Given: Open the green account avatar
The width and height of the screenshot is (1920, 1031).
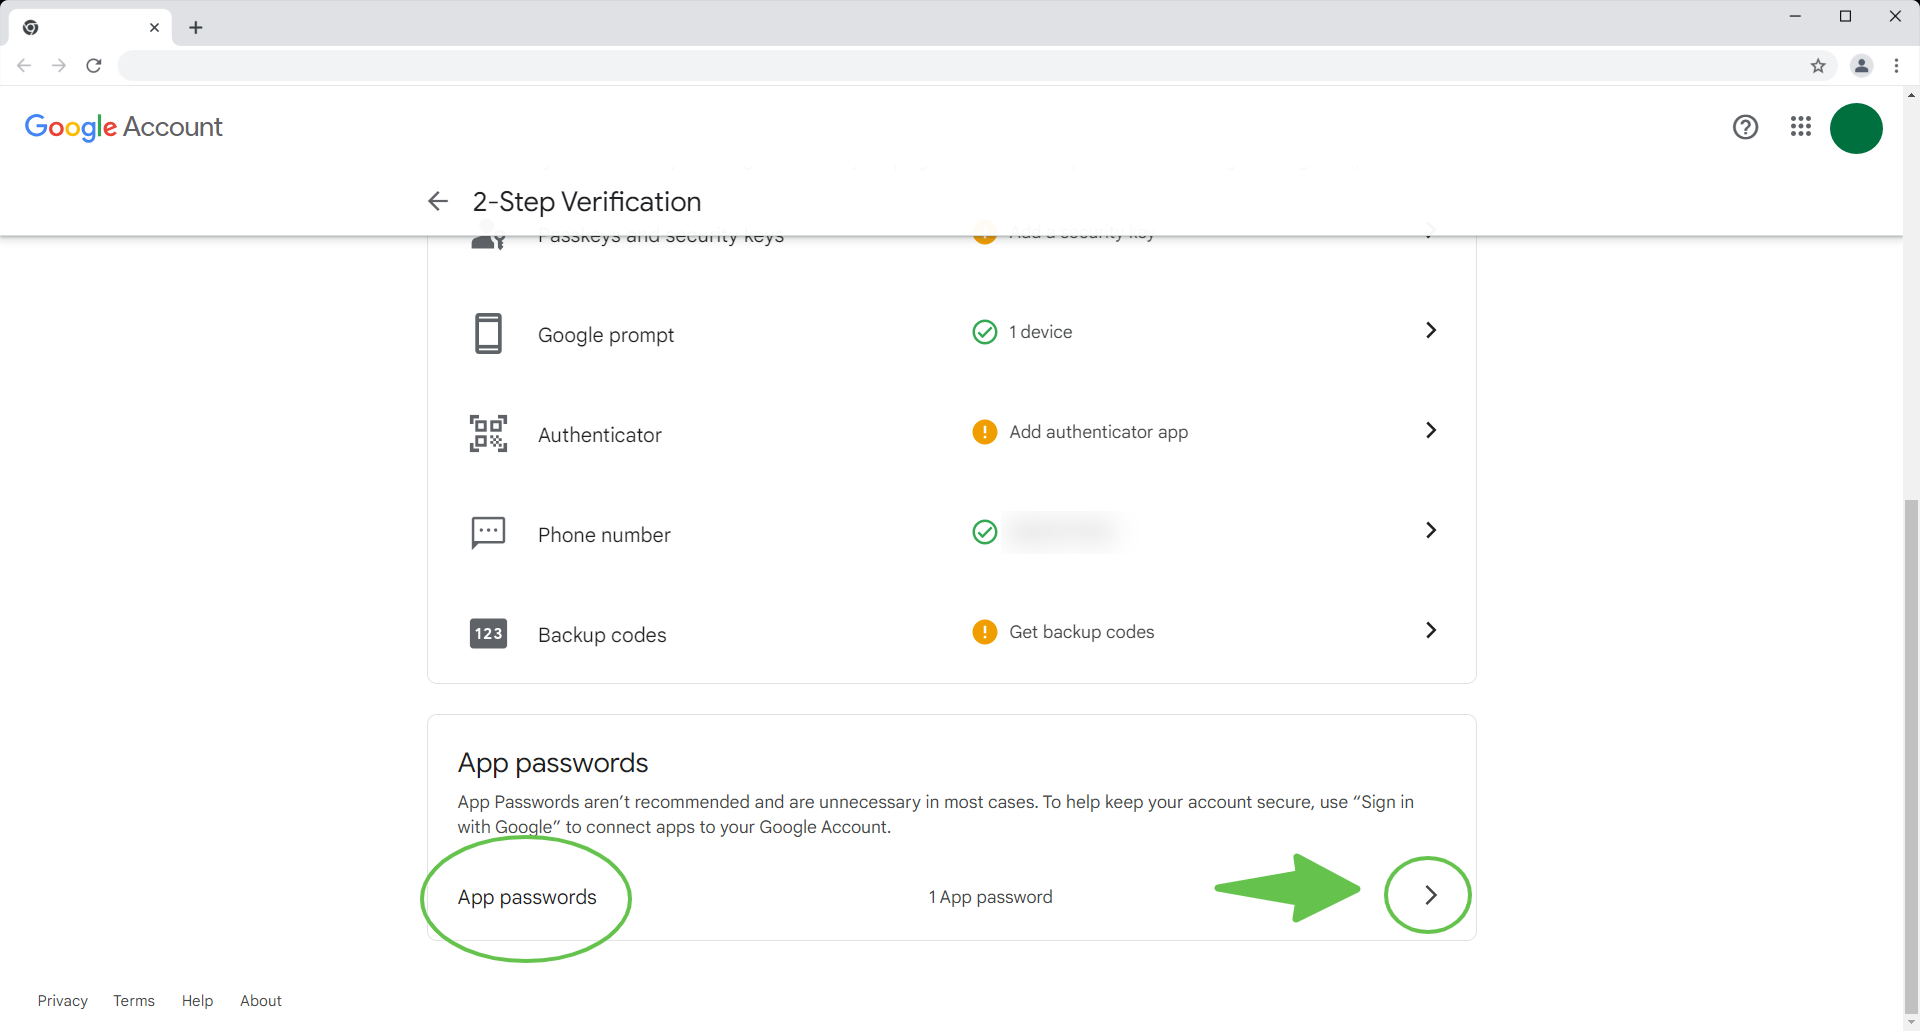Looking at the screenshot, I should coord(1856,128).
